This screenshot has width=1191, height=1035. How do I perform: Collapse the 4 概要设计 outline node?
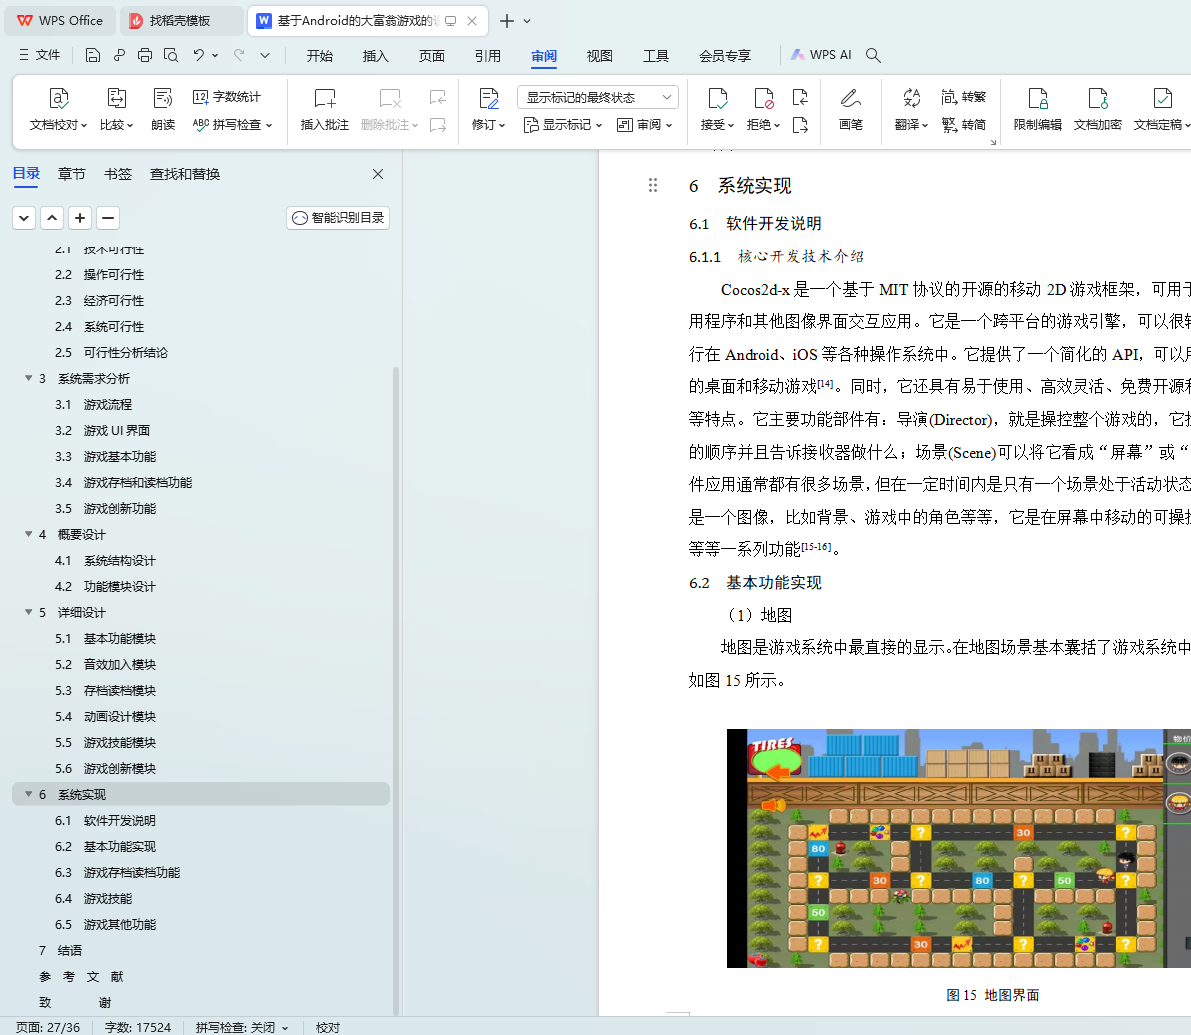pos(28,535)
